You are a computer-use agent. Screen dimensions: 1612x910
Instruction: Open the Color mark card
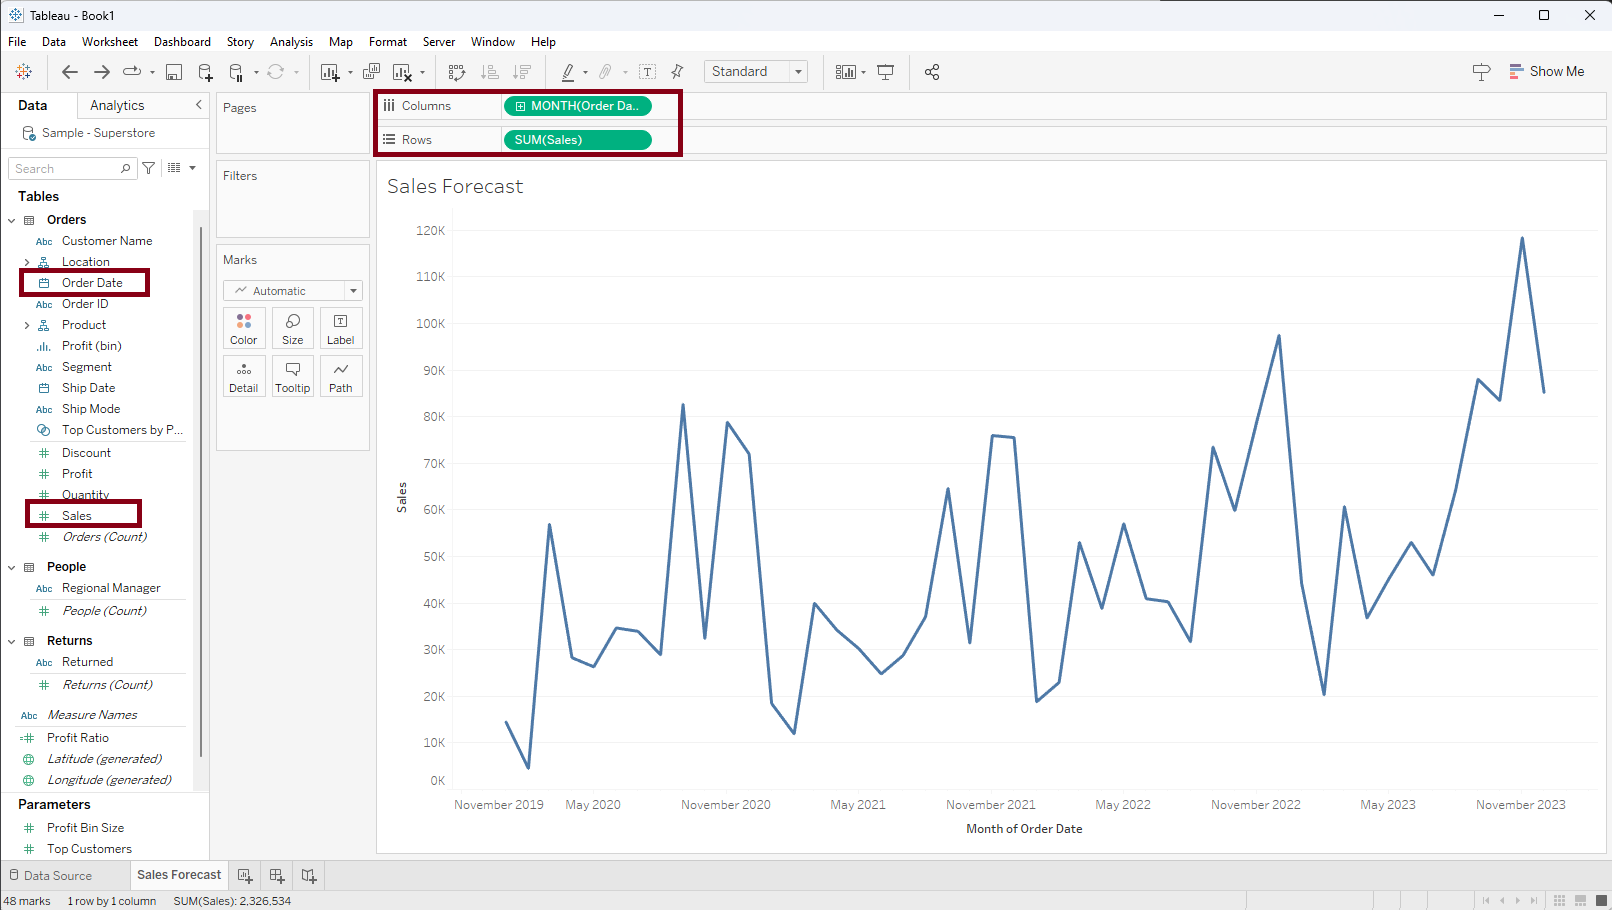tap(244, 328)
